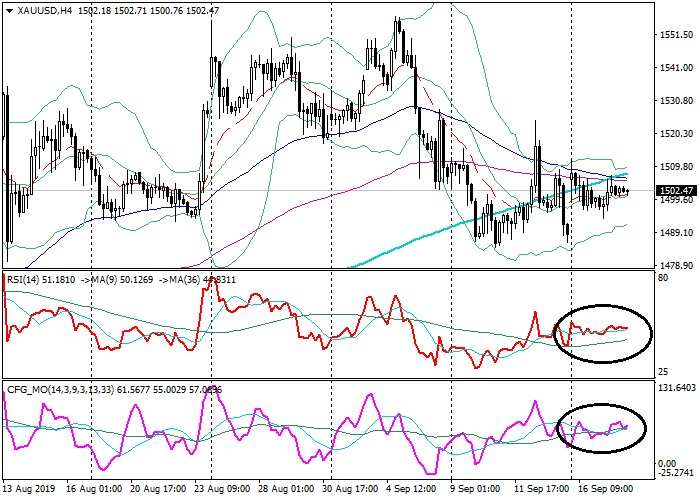Select the CFG_MO indicator label
This screenshot has height=500, width=700.
tap(28, 389)
